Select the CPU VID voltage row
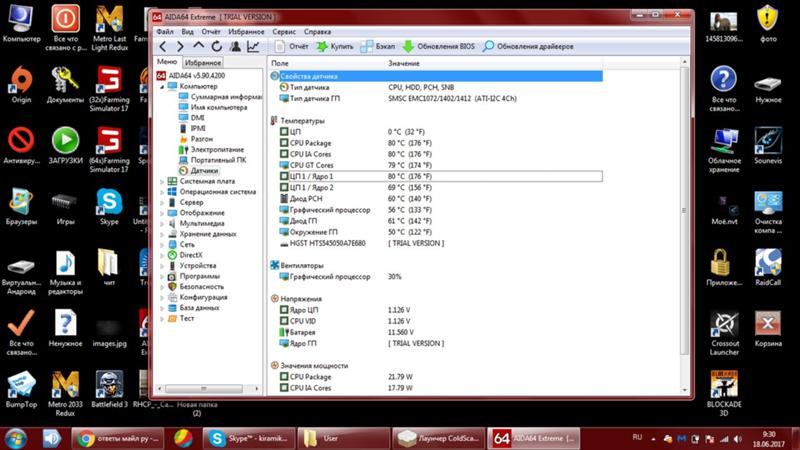This screenshot has width=800, height=450. point(436,321)
